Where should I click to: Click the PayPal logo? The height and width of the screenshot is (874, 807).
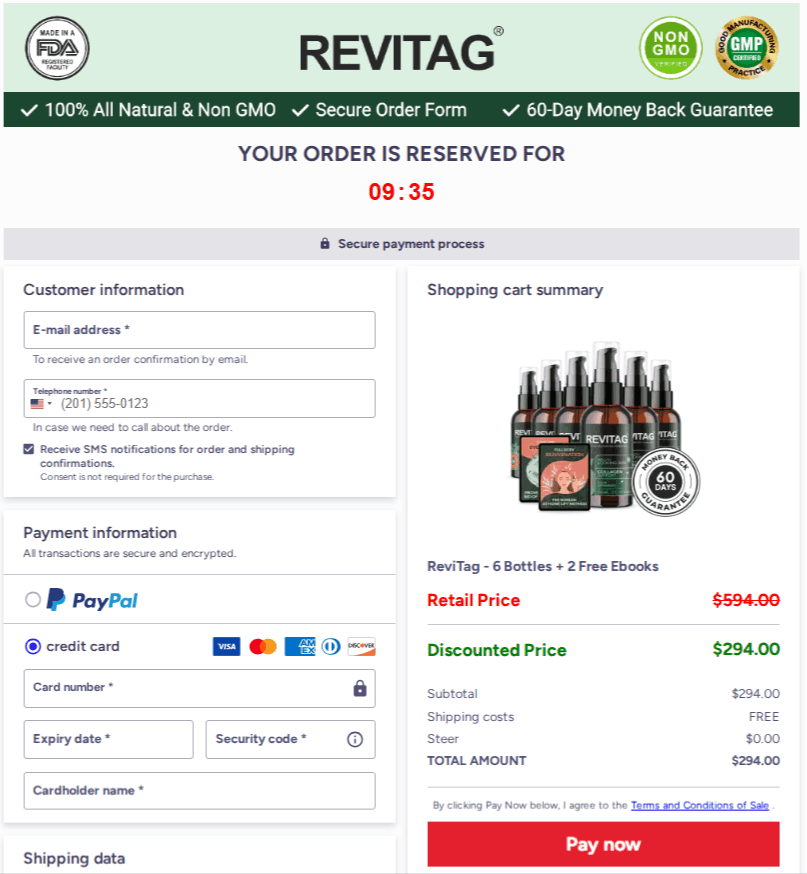(92, 600)
